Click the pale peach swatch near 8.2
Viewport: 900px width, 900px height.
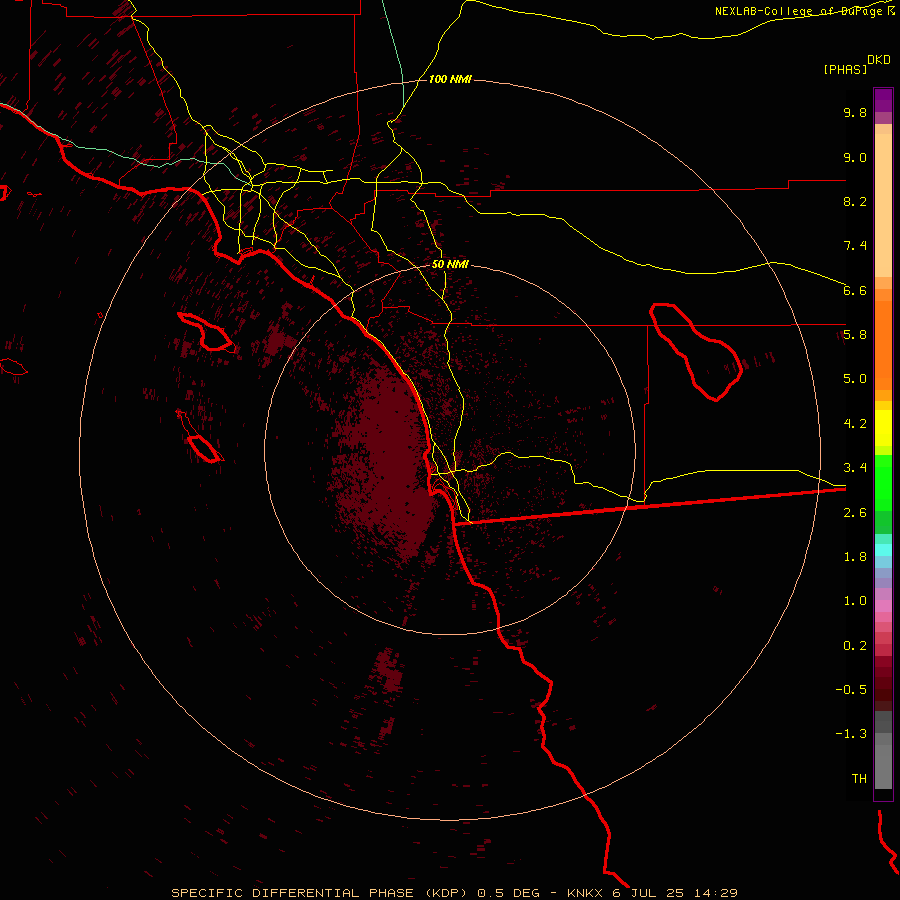[x=883, y=205]
